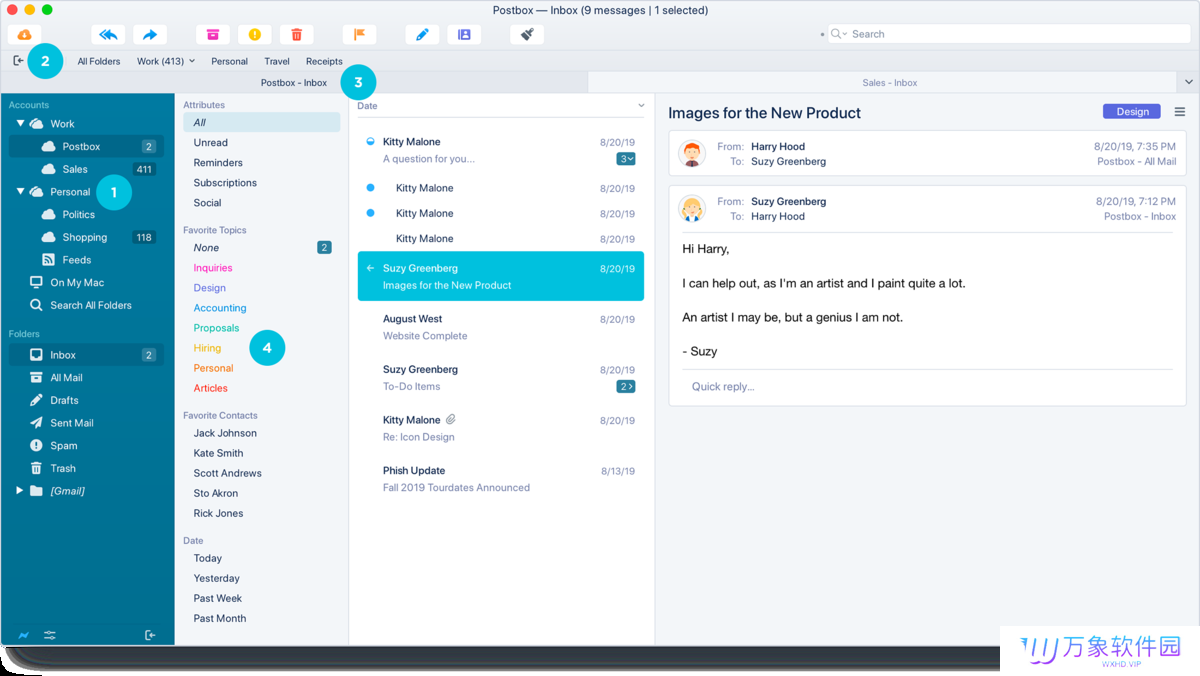Click the orange flag toolbar icon
1200x676 pixels.
359,34
